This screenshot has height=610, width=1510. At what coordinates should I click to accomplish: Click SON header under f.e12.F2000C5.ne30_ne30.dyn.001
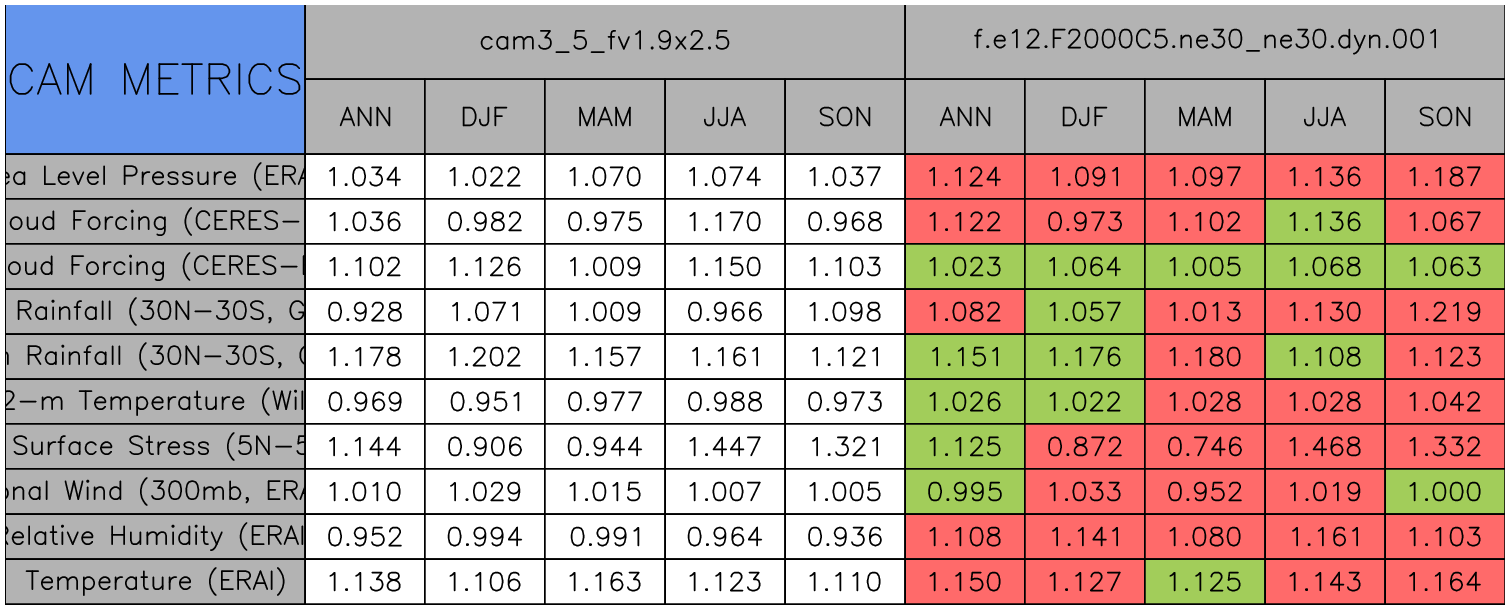coord(1445,117)
